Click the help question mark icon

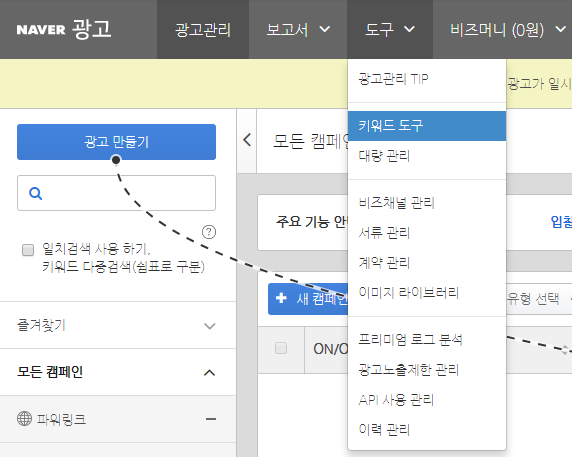click(209, 232)
